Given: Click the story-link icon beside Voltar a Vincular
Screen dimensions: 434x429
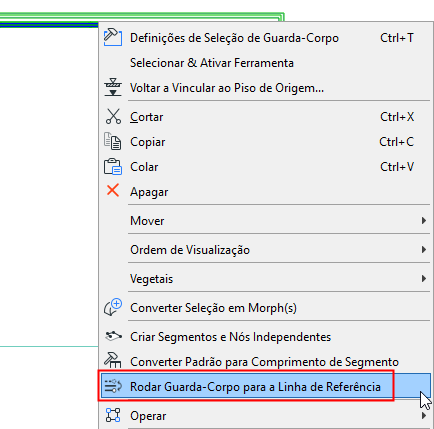Looking at the screenshot, I should point(113,87).
